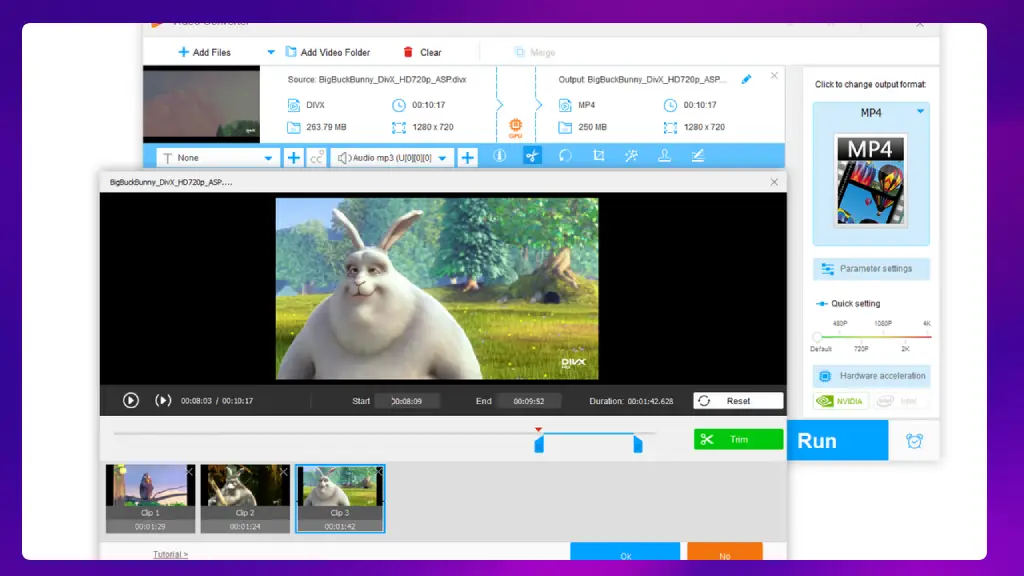This screenshot has width=1024, height=576.
Task: Open the Metadata editing tool
Action: pos(697,155)
